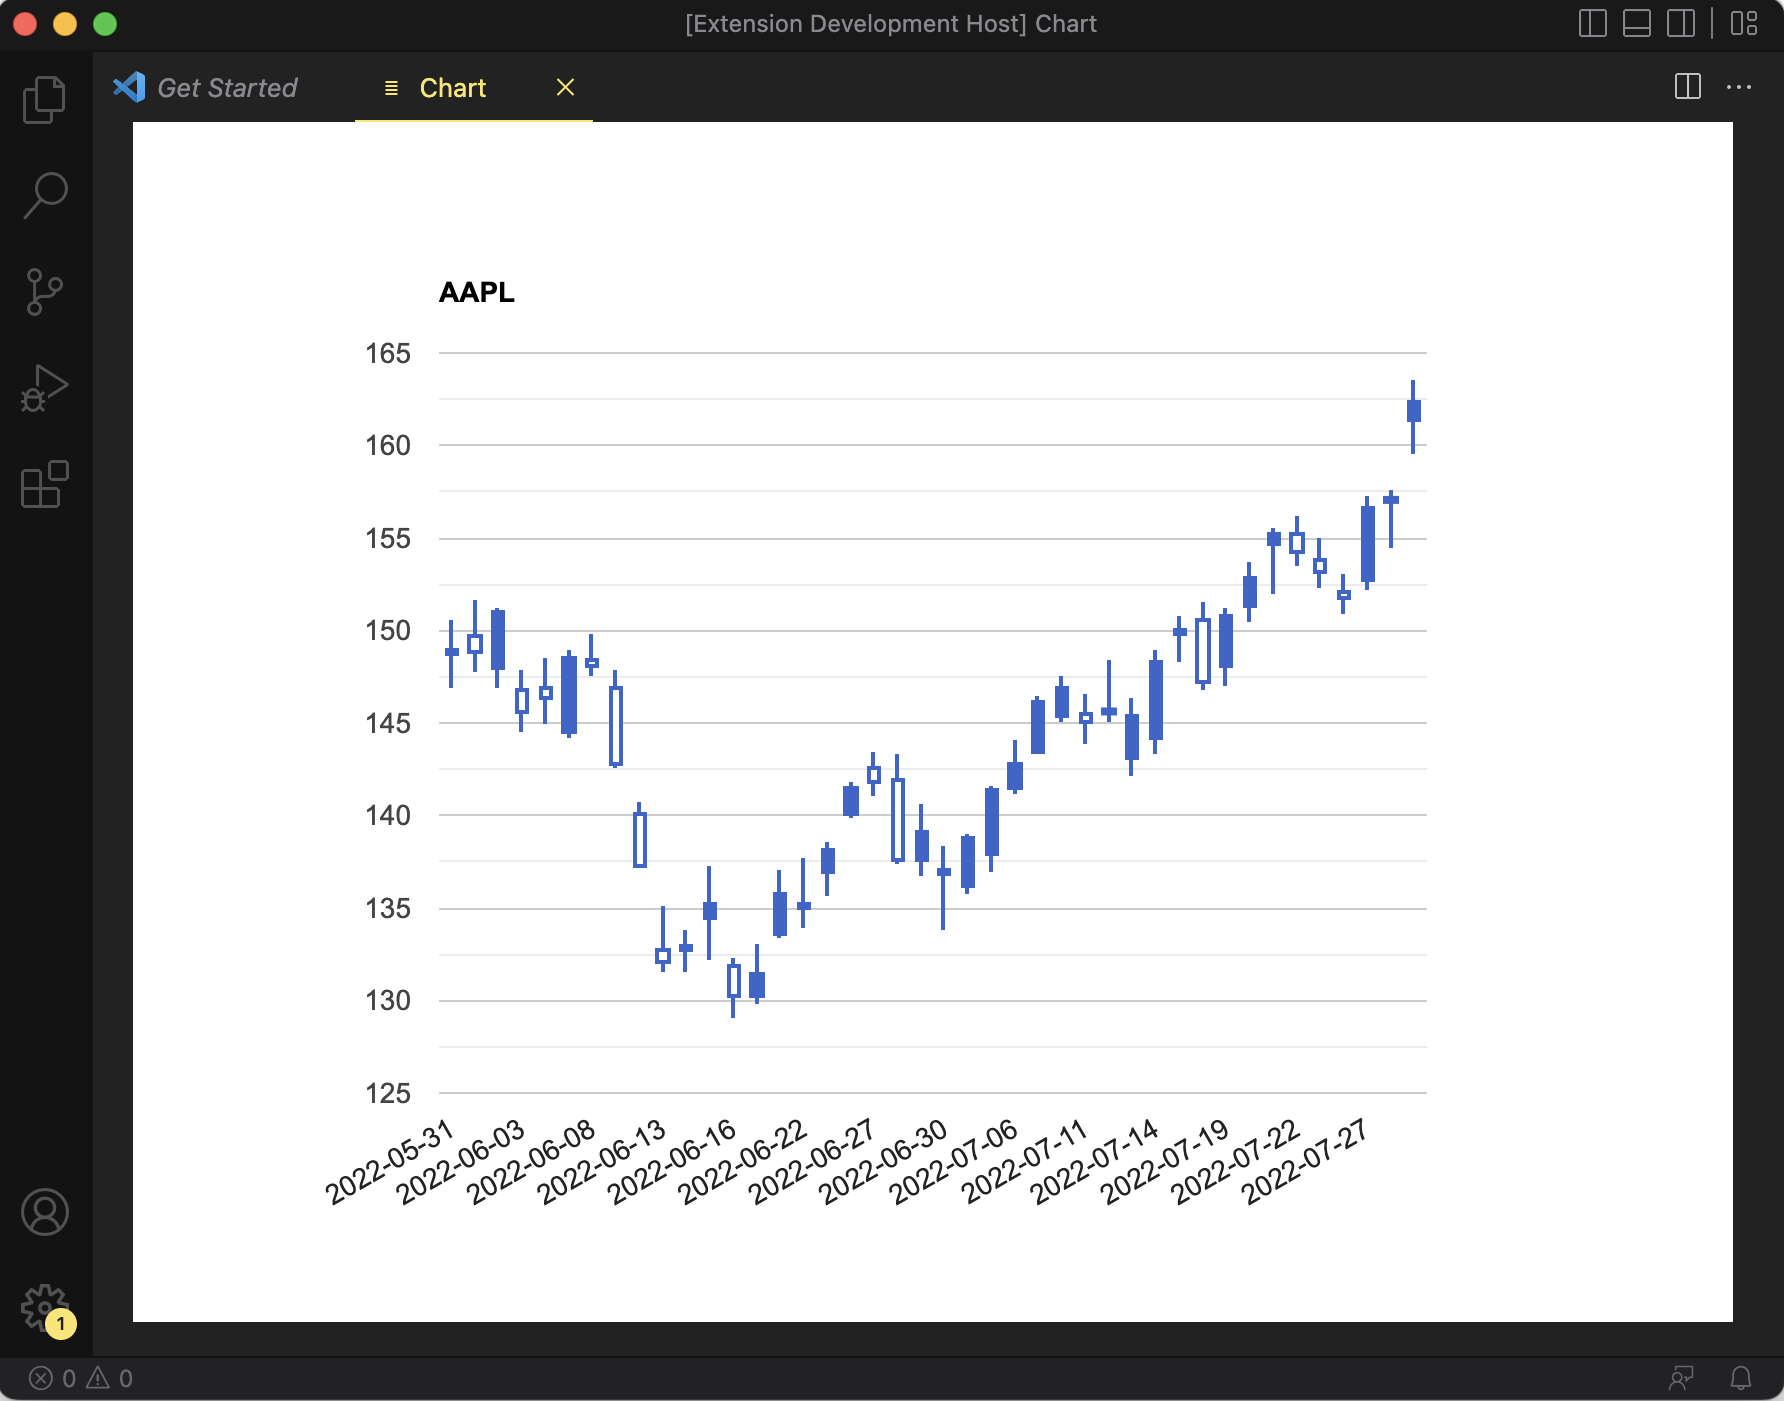This screenshot has width=1784, height=1401.
Task: Click the 2022-06-13 x-axis date label
Action: click(x=602, y=1162)
